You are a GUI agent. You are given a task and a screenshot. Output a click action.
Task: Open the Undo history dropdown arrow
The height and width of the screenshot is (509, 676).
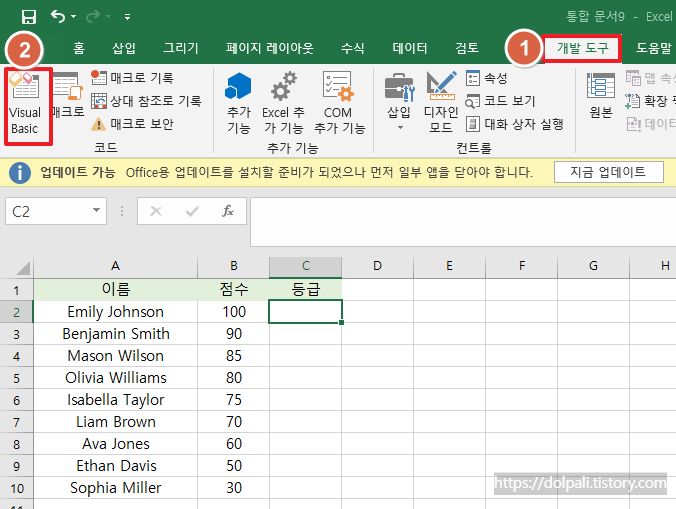pos(74,17)
